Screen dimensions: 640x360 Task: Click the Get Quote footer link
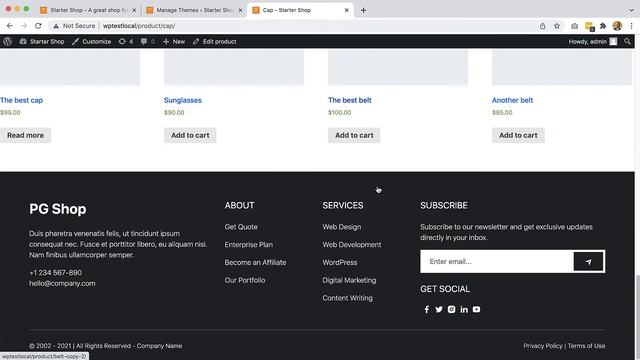(241, 227)
